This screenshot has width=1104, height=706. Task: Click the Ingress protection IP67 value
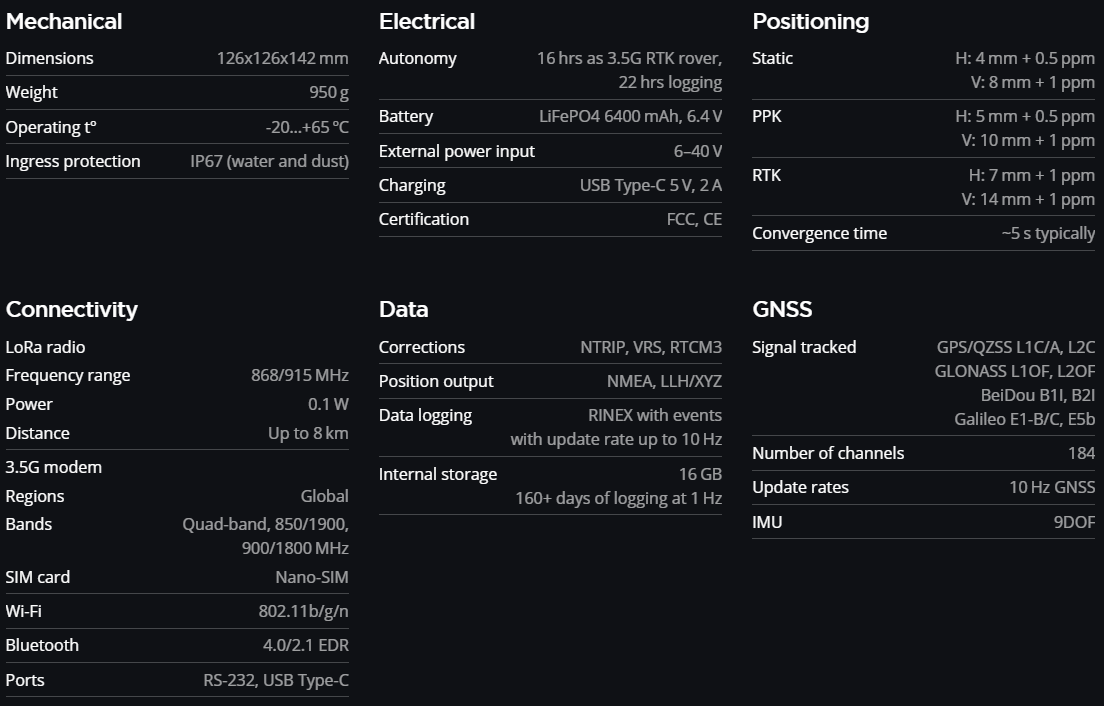269,161
